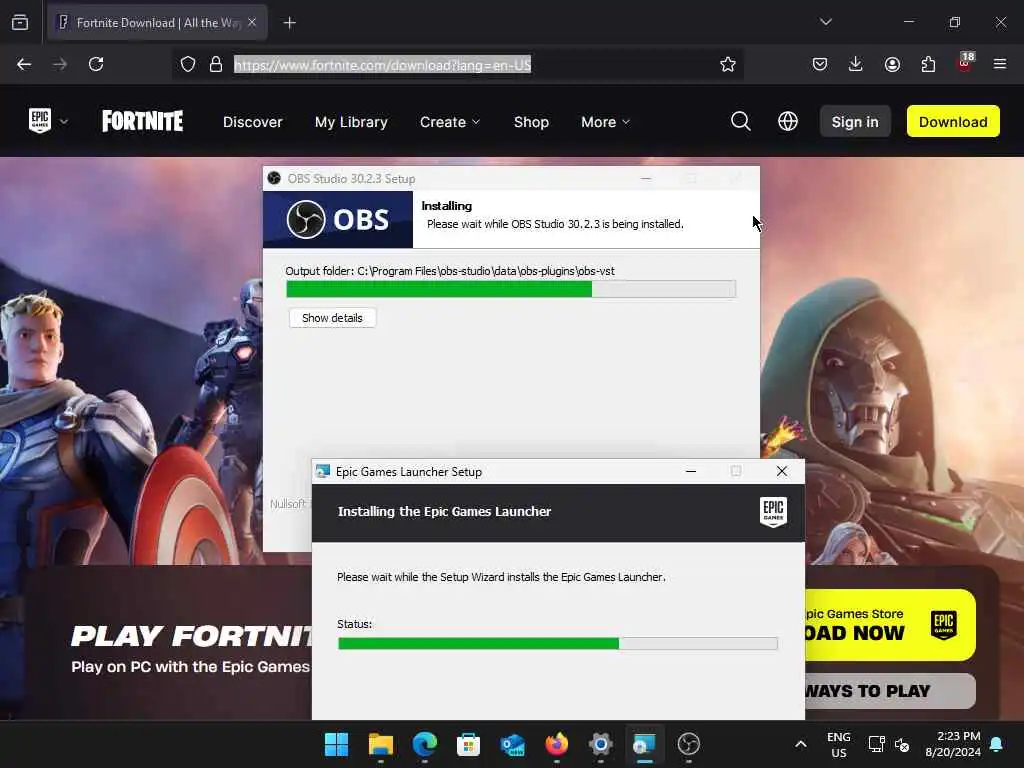This screenshot has width=1024, height=768.
Task: Open the ENG US language switcher
Action: tap(839, 744)
